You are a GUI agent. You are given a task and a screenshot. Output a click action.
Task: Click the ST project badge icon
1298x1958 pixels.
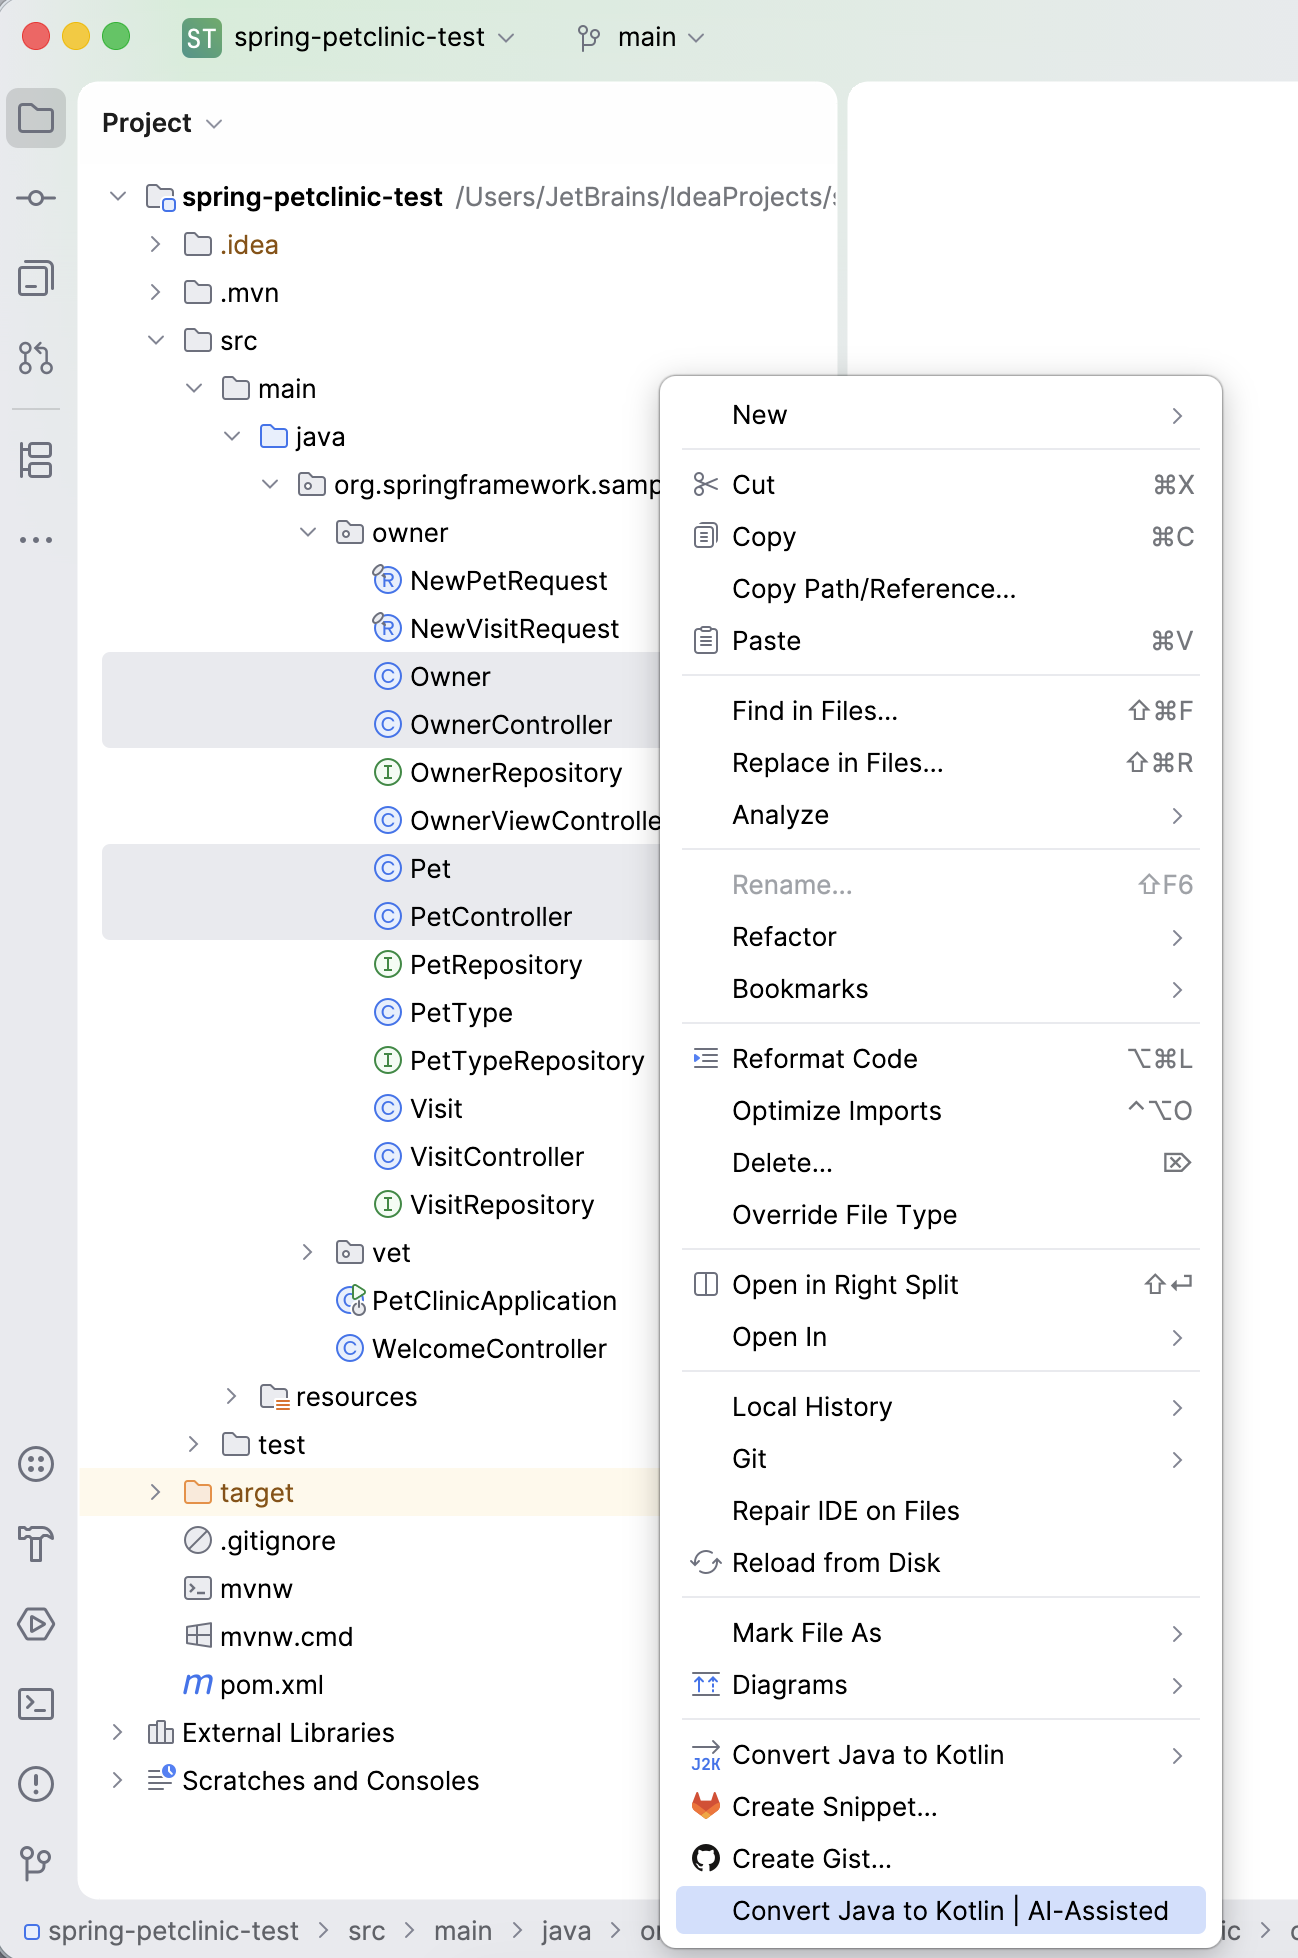pos(202,38)
